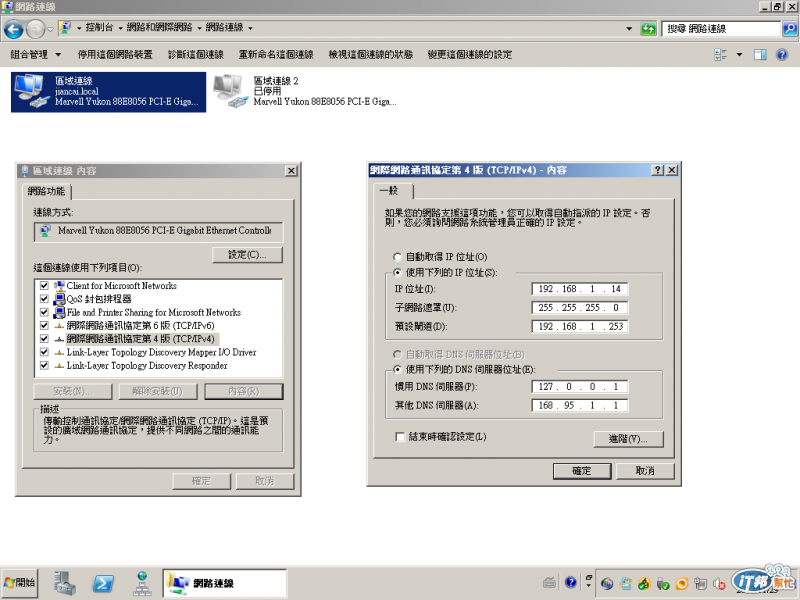The image size is (800, 600).
Task: Click 診斷這個連線 toolbar command
Action: point(196,55)
